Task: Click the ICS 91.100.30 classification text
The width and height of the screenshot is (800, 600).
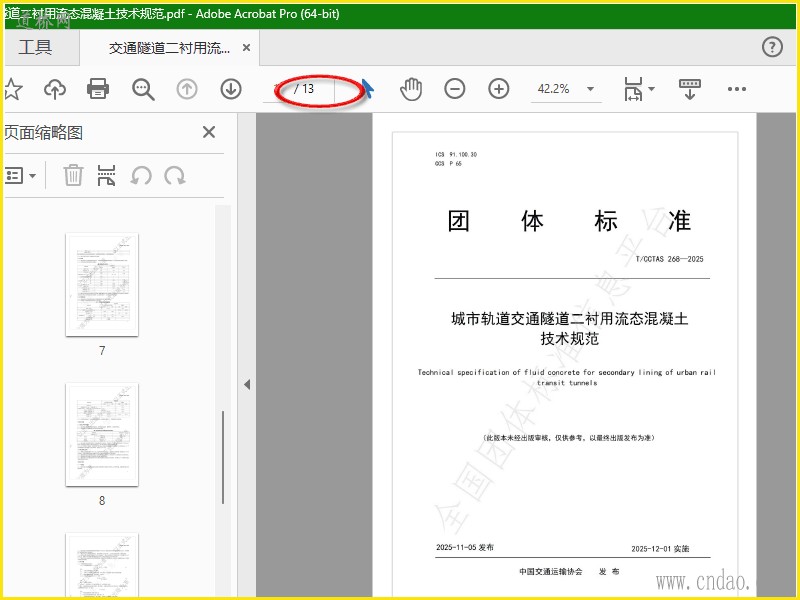Action: click(456, 154)
